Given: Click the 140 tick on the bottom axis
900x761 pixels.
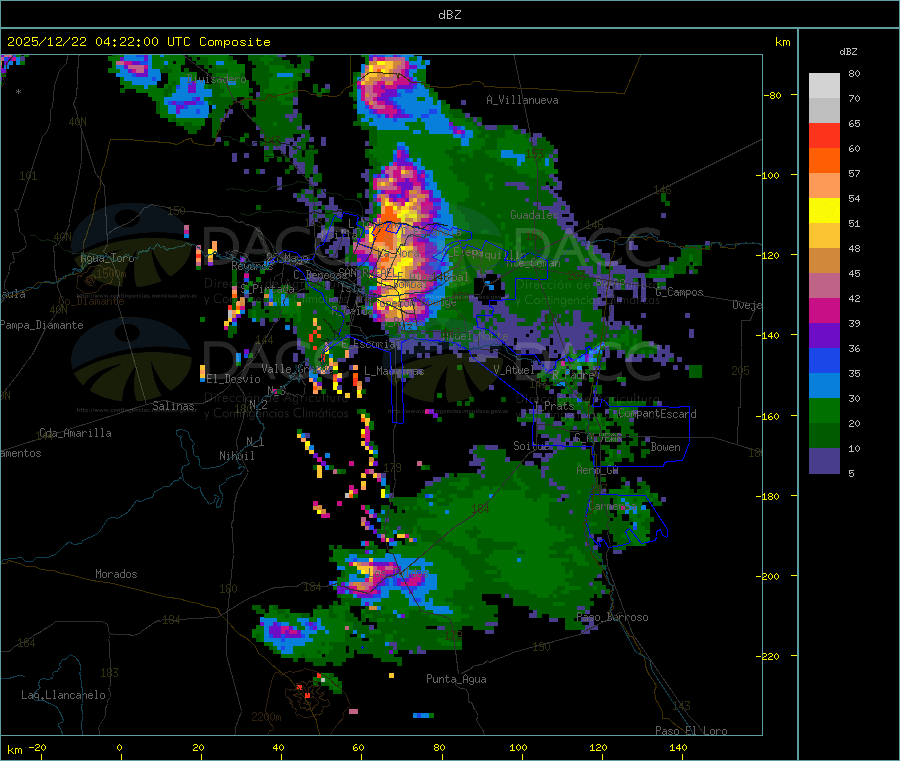Looking at the screenshot, I should [678, 747].
